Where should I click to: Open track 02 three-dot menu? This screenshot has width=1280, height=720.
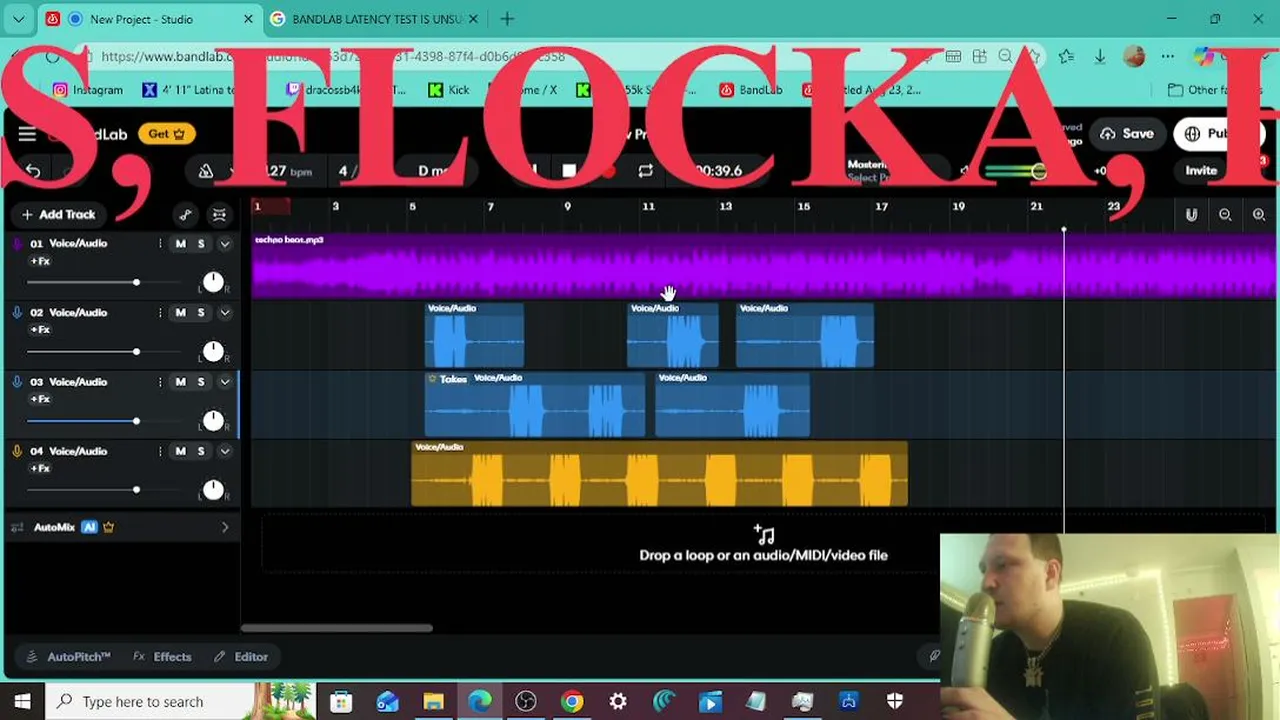pos(160,313)
